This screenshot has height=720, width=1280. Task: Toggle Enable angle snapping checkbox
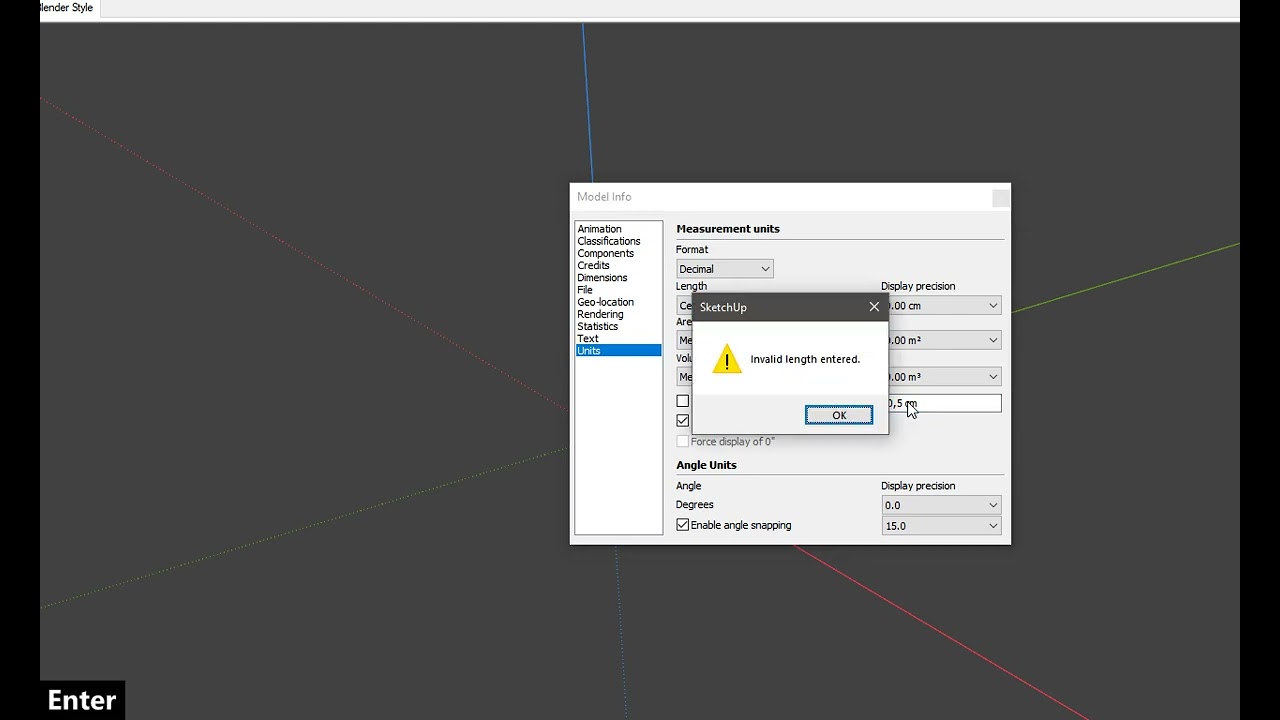click(x=683, y=525)
